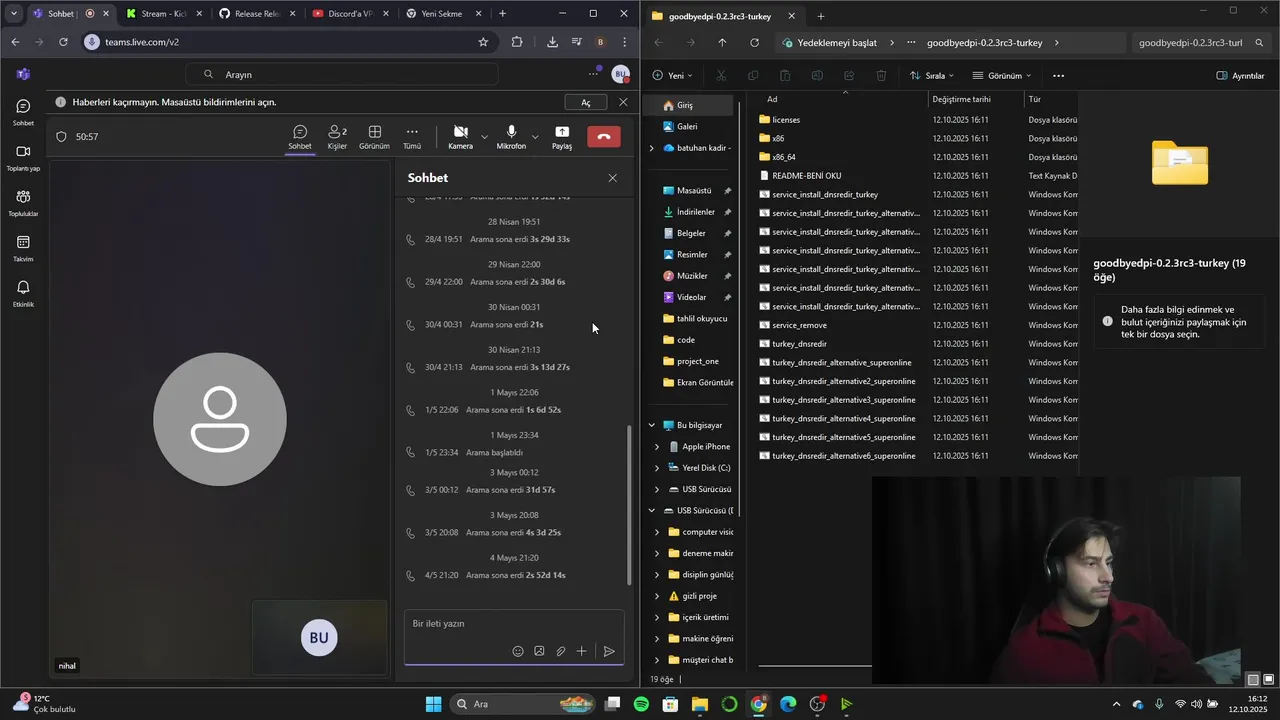Refresh the File Explorer folder

754,43
